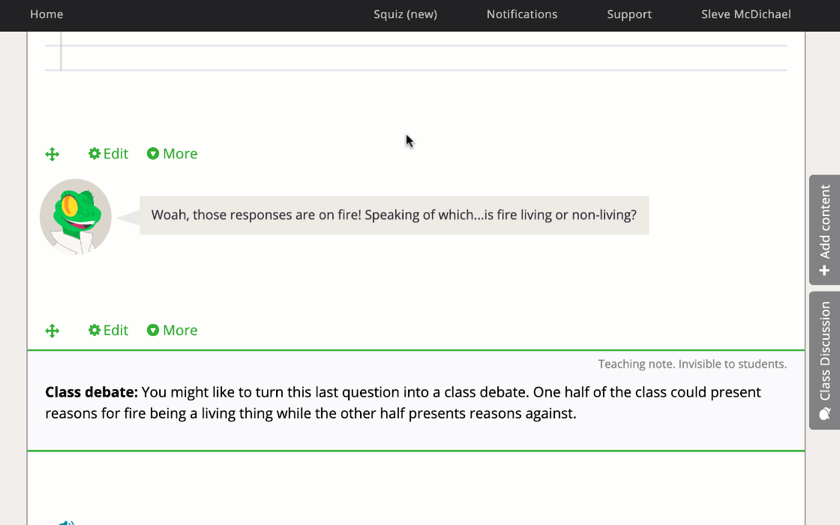Open the Class Discussion side panel
Screen dimensions: 840x525
(x=824, y=361)
